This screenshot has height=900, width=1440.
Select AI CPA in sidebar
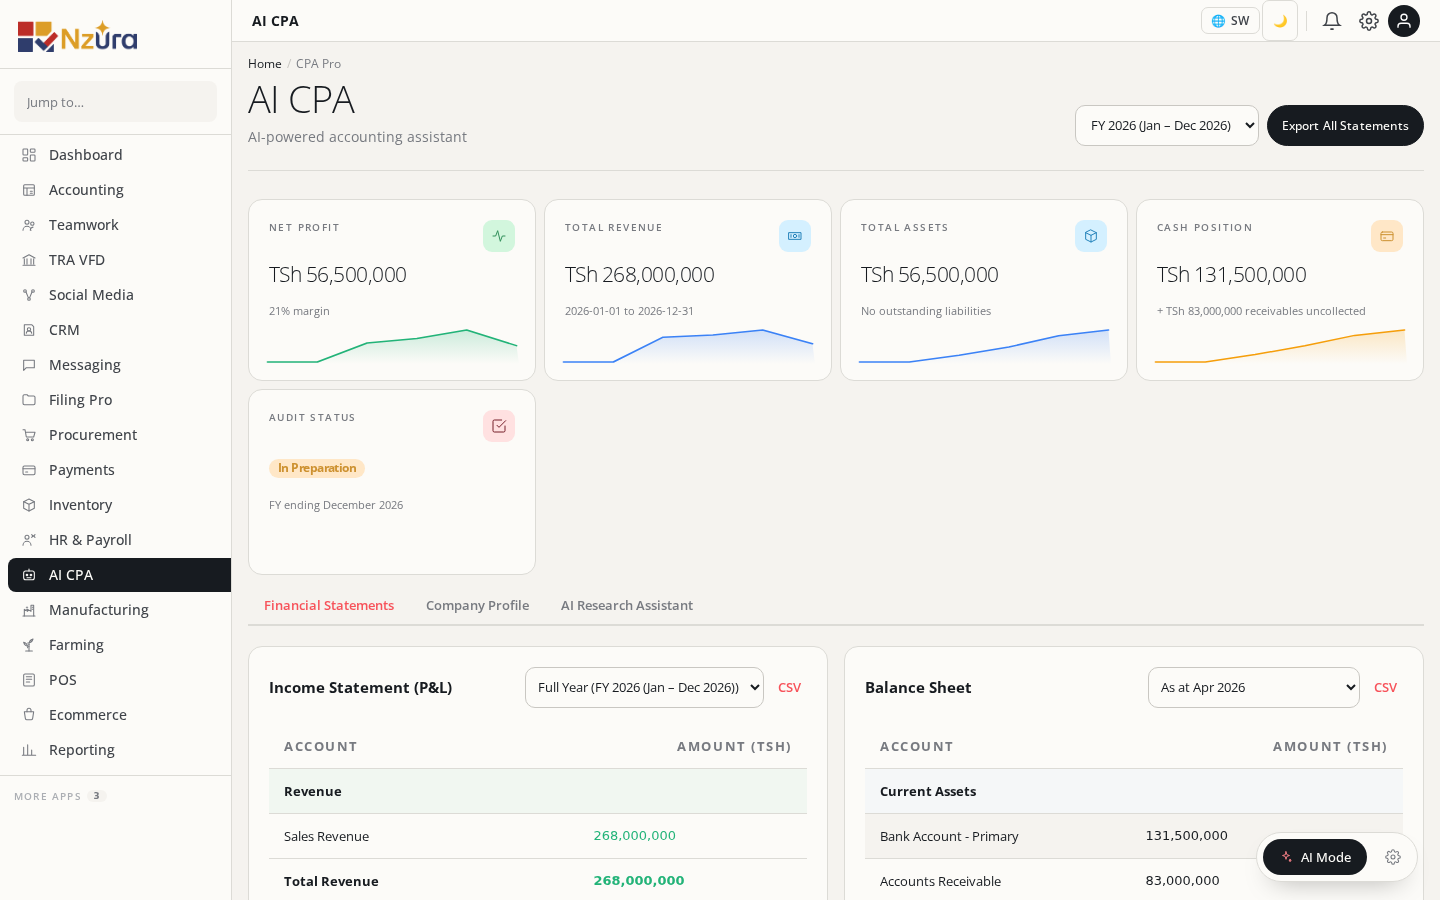point(119,575)
